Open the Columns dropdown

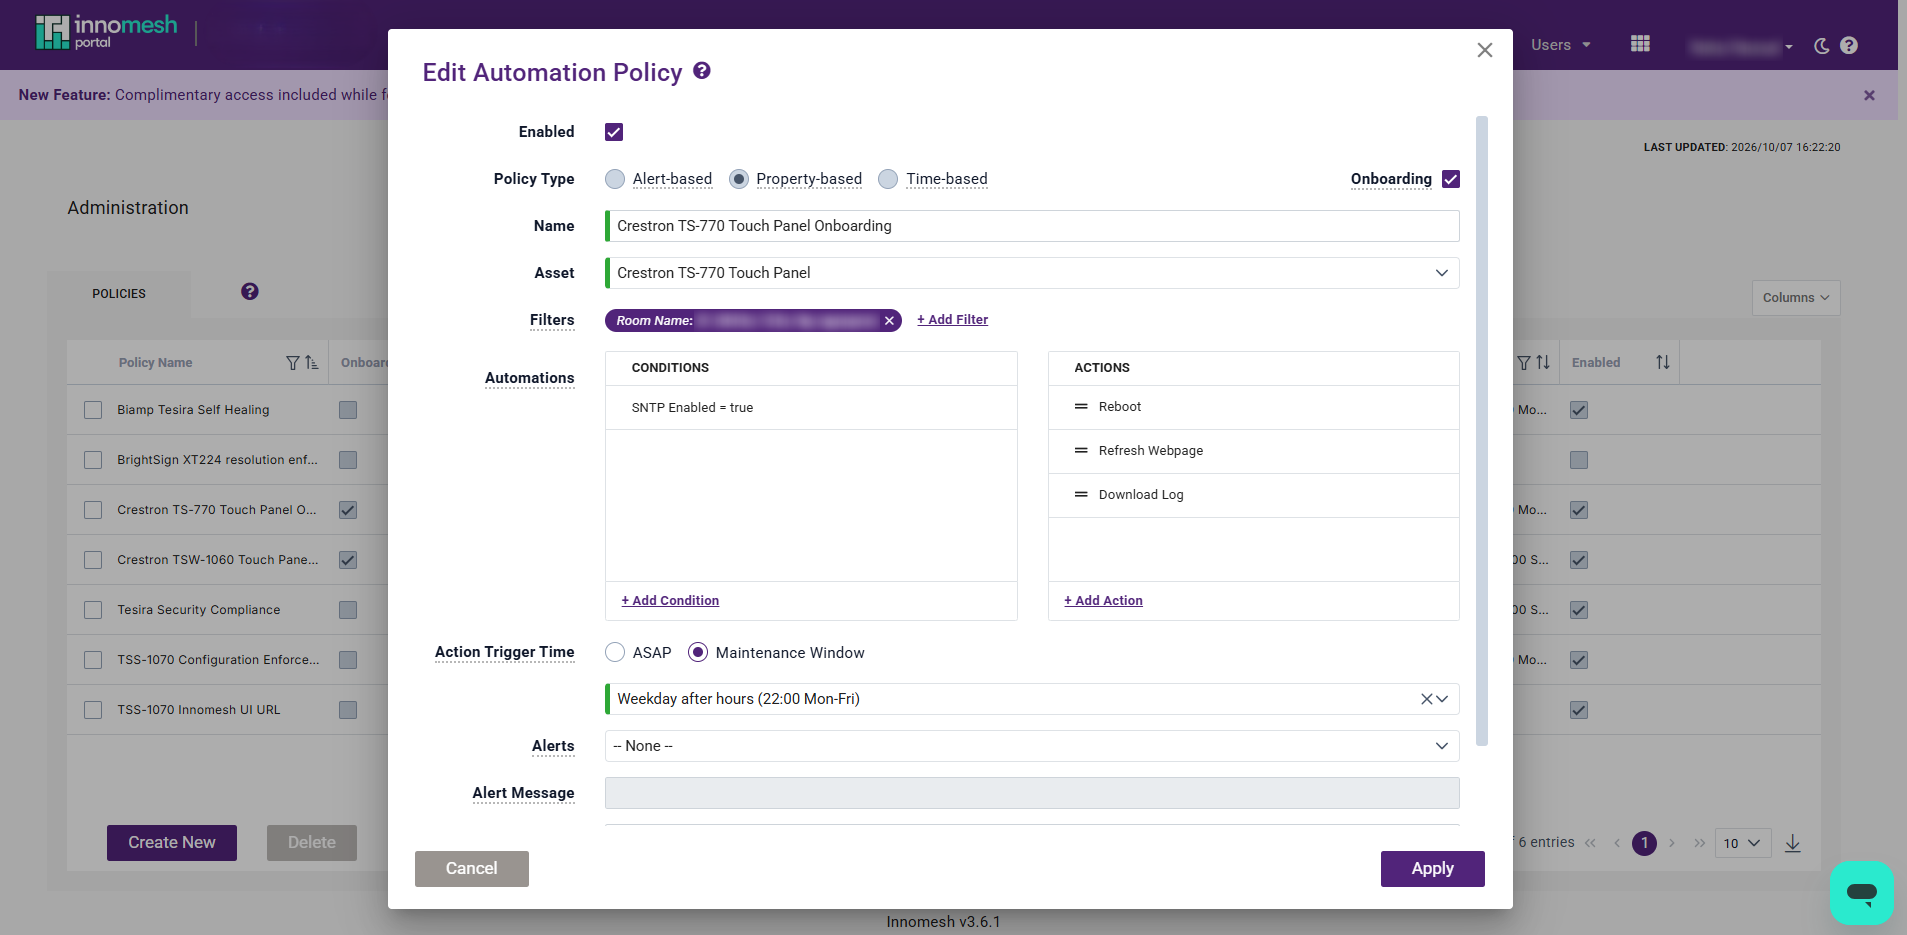coord(1796,298)
